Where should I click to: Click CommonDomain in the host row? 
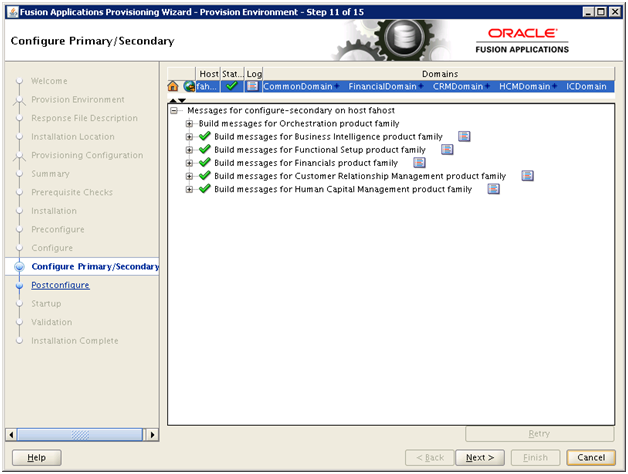(298, 87)
